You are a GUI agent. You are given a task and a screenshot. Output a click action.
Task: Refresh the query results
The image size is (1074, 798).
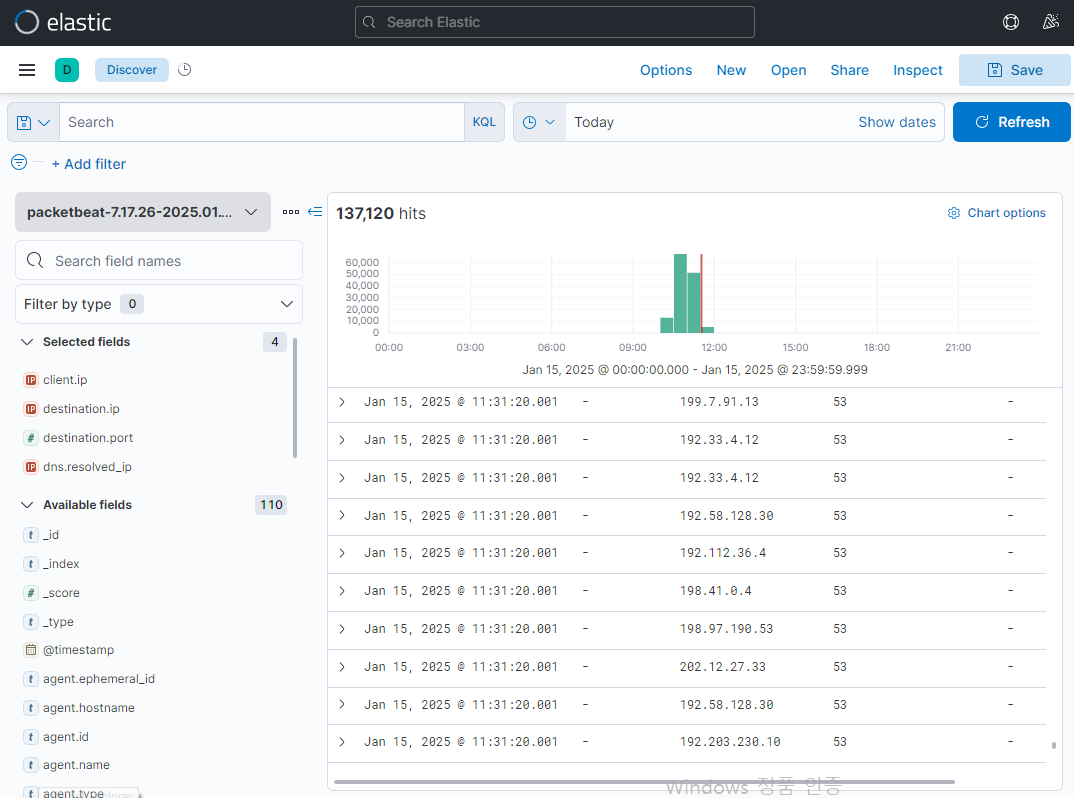pyautogui.click(x=1011, y=122)
